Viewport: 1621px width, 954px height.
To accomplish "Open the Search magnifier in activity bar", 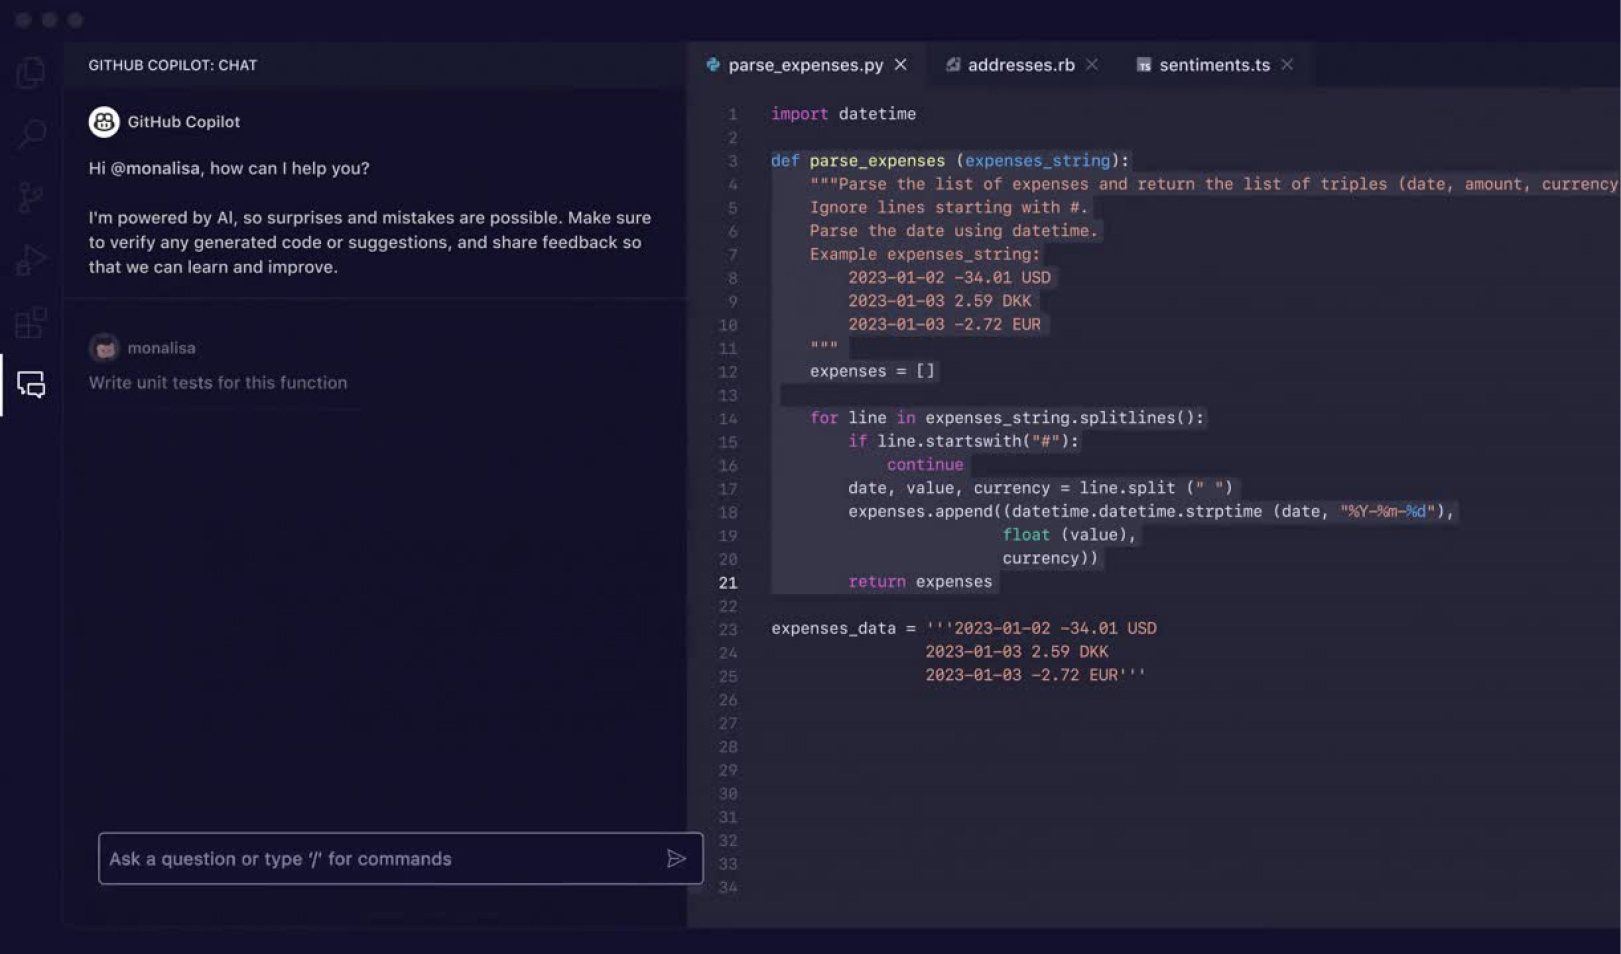I will (31, 134).
